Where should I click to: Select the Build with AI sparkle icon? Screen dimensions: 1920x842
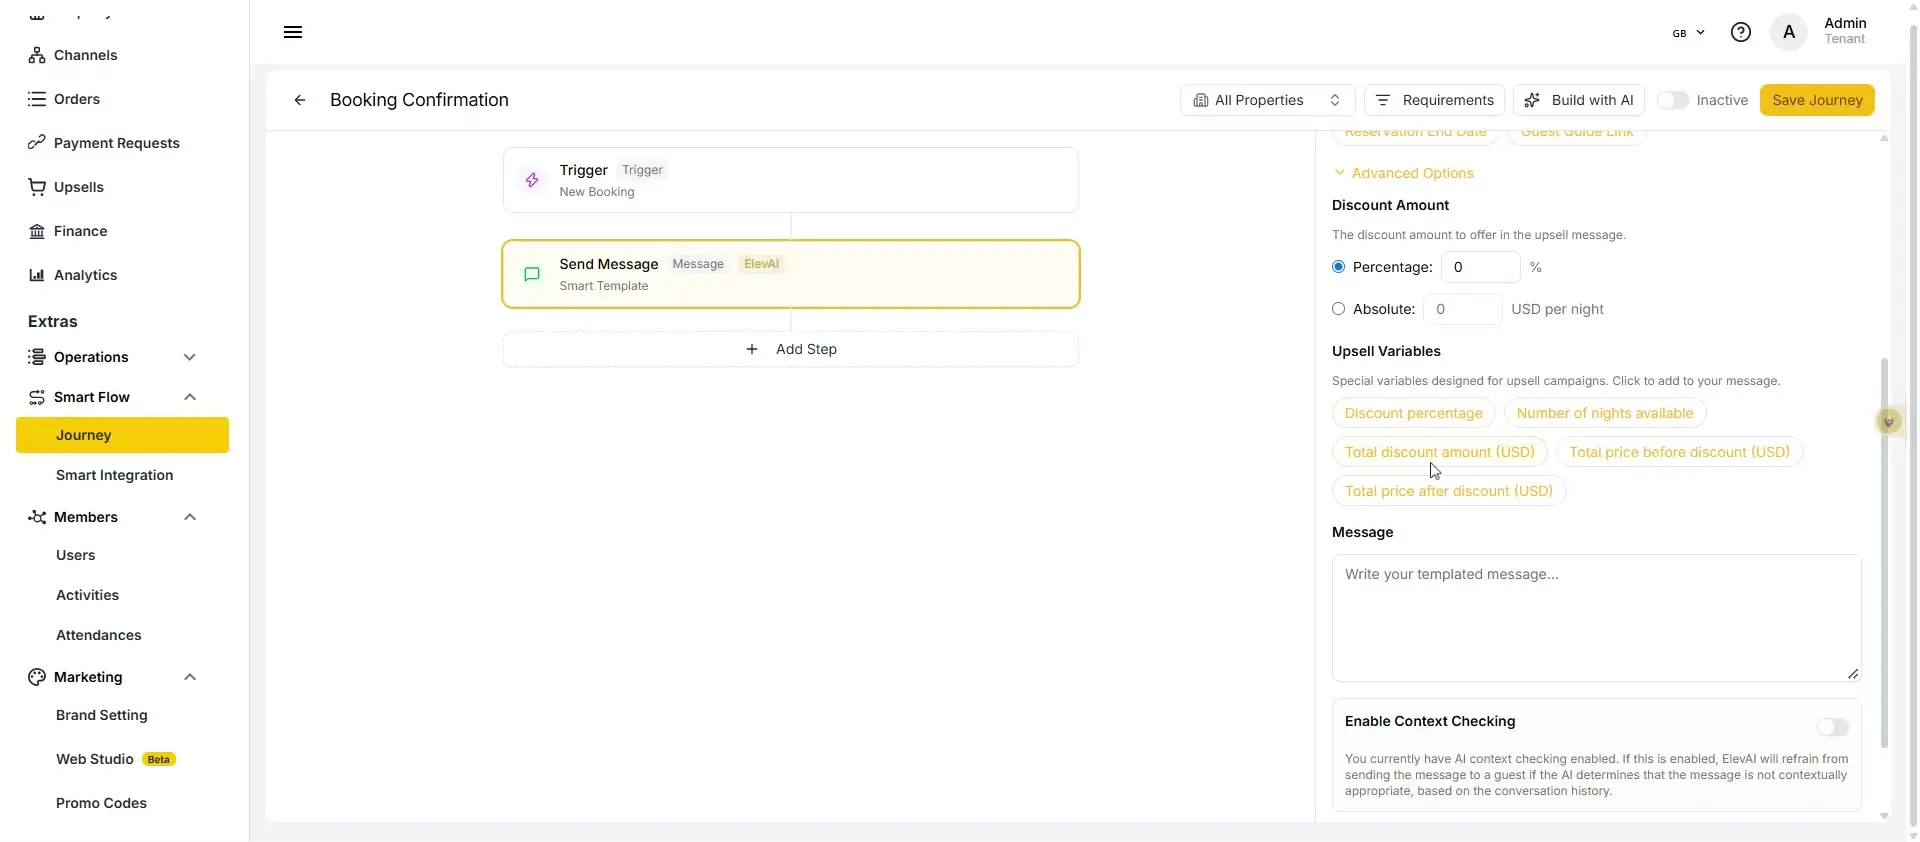coord(1532,100)
